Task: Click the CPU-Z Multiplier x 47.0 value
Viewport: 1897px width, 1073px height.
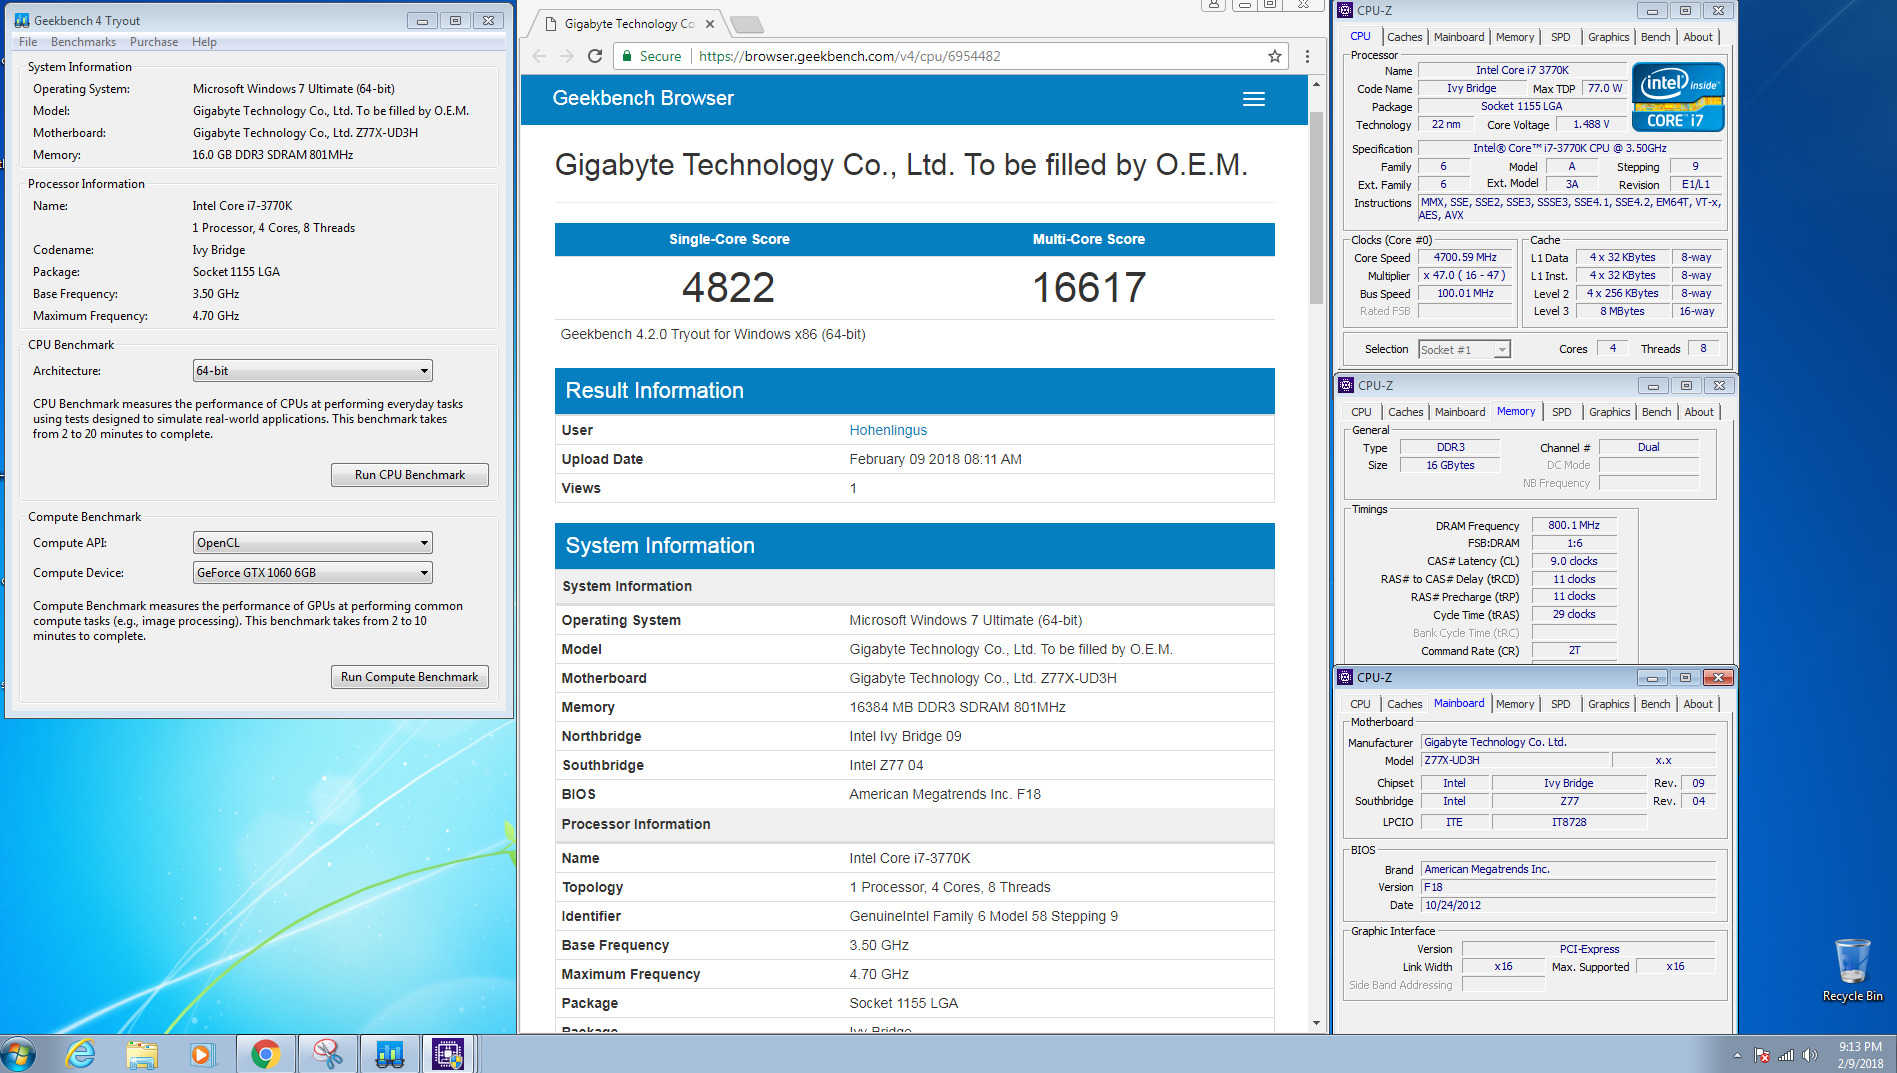Action: (x=1465, y=275)
